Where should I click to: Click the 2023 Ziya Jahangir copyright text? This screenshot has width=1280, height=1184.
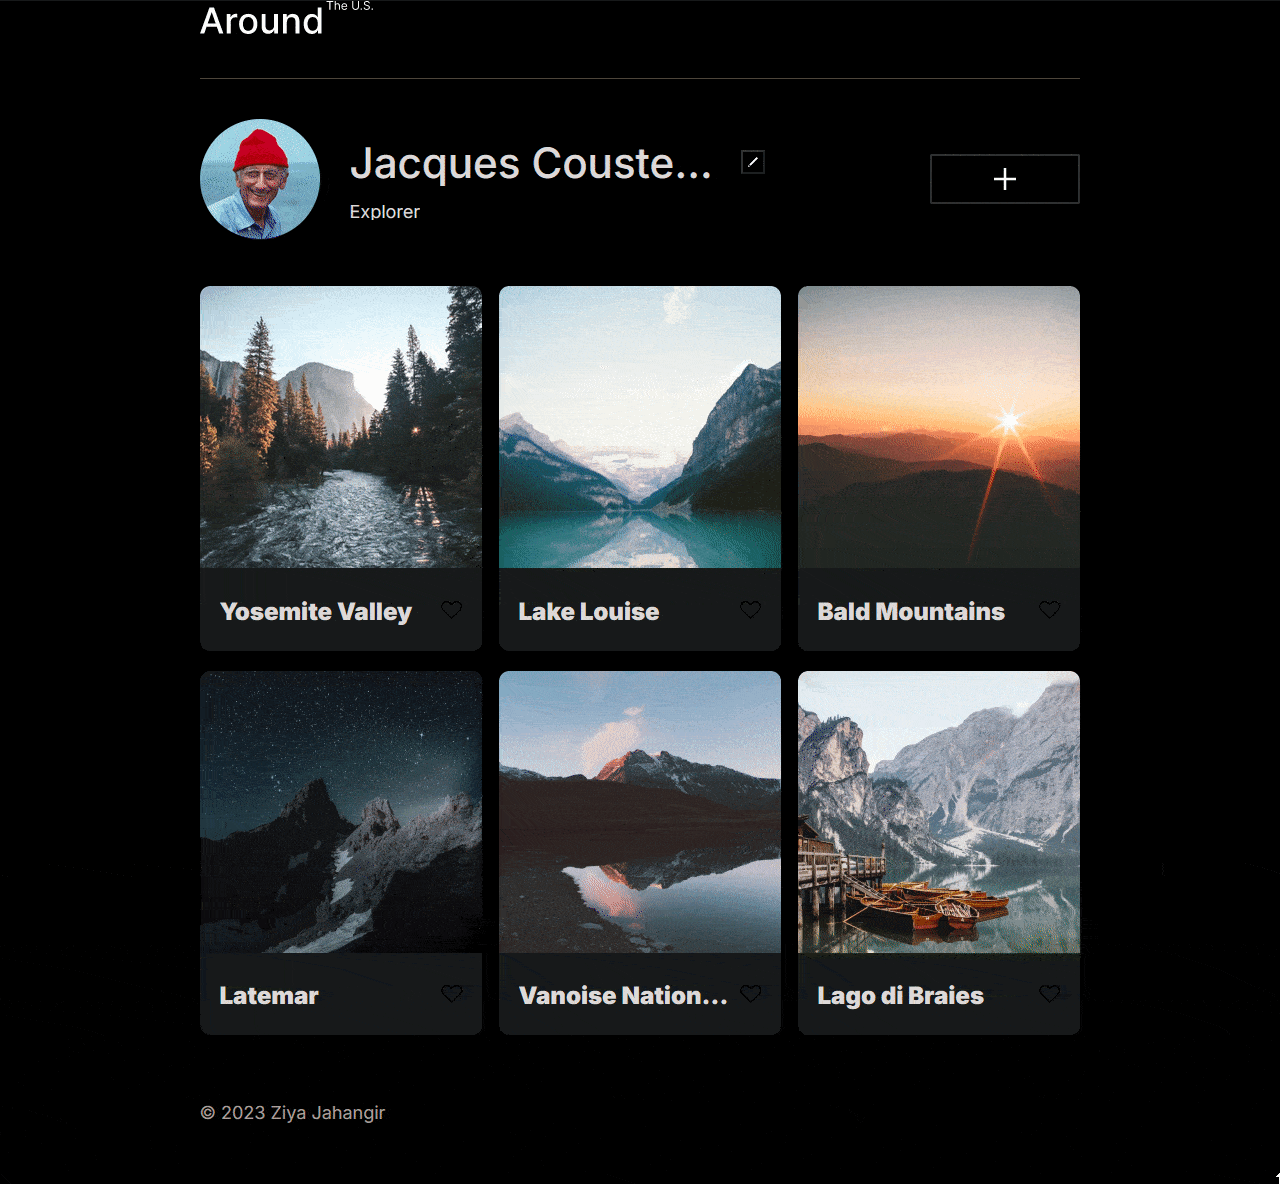[x=293, y=1113]
